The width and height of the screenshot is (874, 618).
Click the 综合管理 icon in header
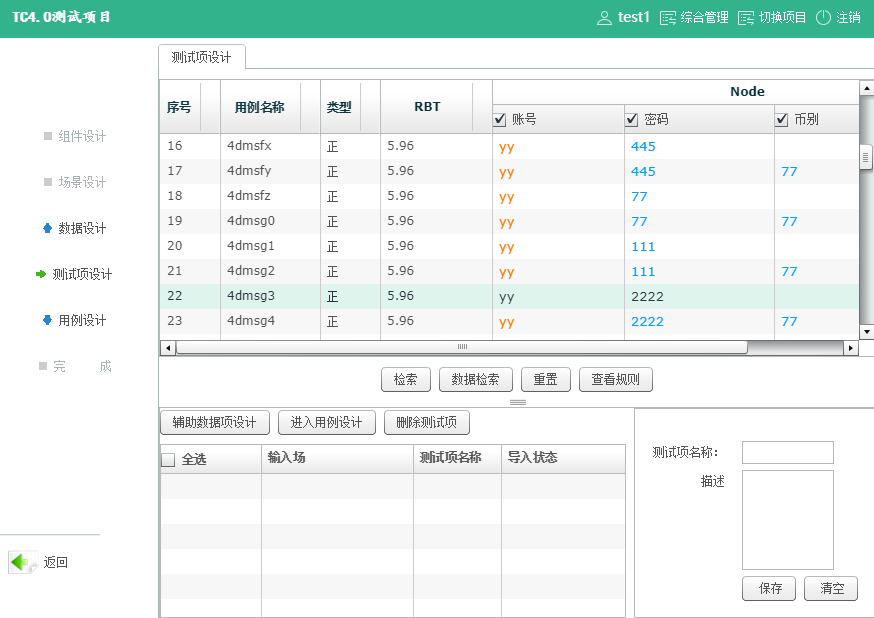[x=667, y=18]
